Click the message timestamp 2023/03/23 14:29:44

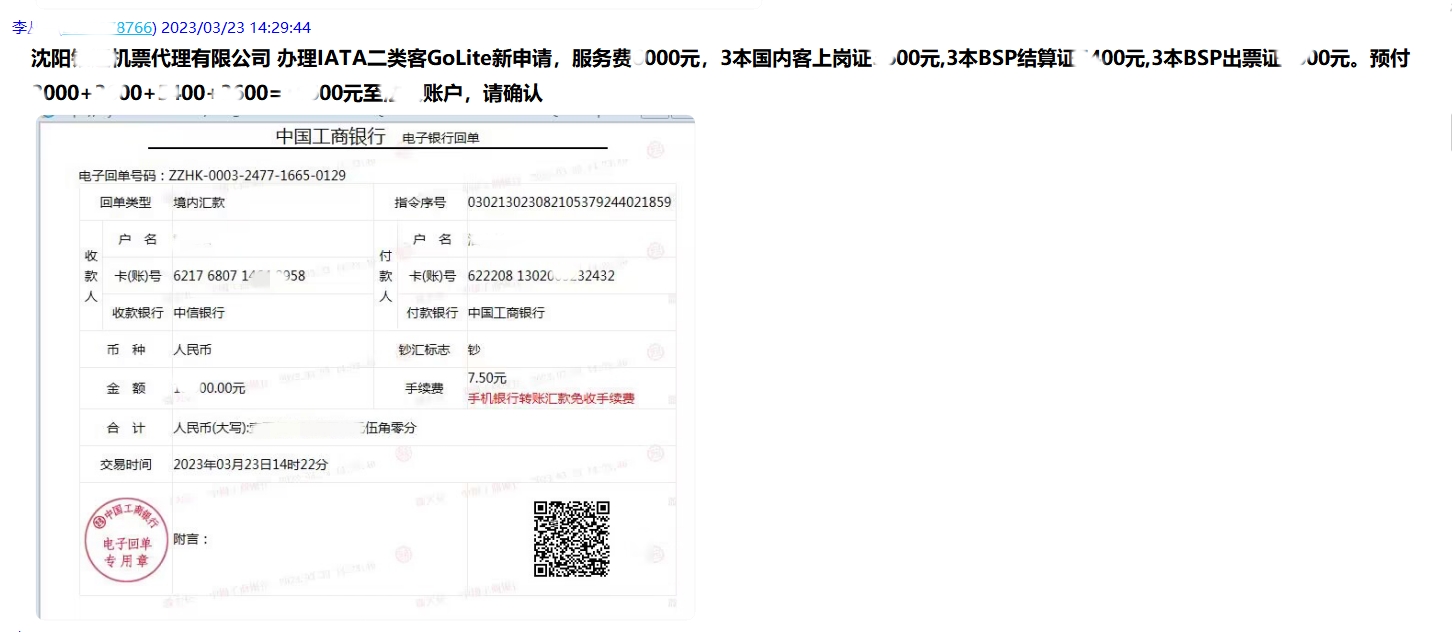coord(234,27)
